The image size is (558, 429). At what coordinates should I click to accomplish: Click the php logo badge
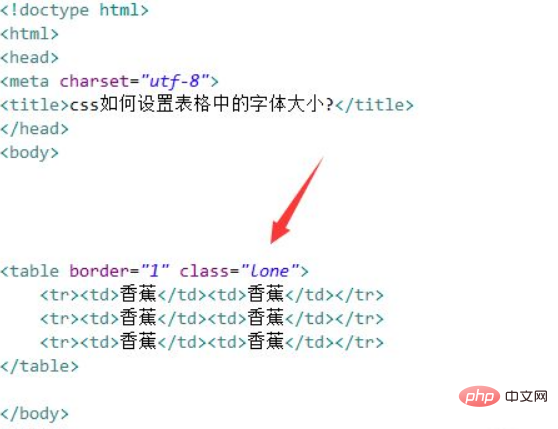click(479, 396)
